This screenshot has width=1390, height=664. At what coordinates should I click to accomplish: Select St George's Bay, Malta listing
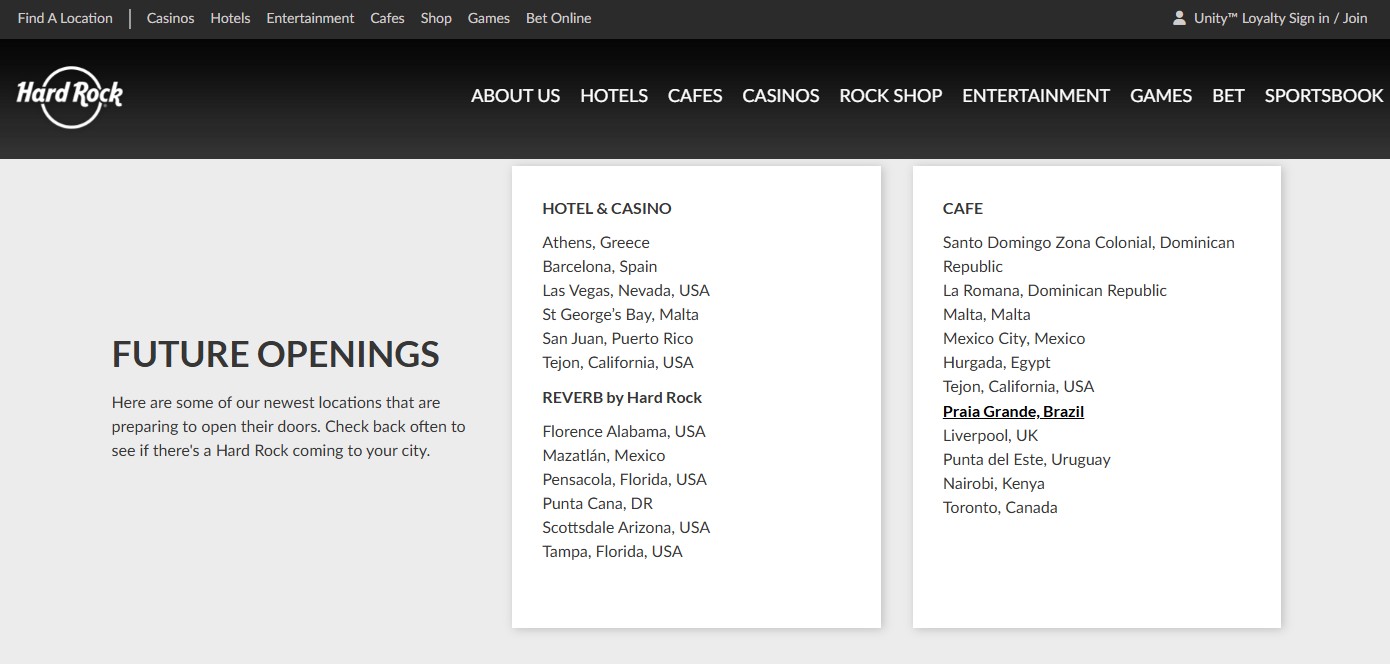pos(621,314)
